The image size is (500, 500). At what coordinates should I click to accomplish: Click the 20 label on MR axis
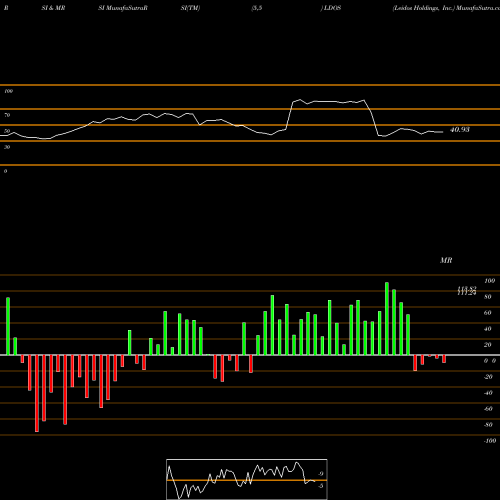pos(488,345)
